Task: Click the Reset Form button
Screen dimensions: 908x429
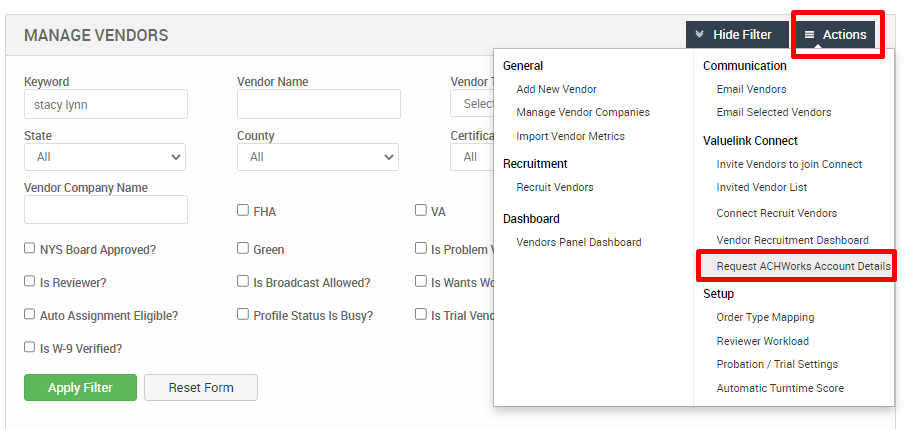Action: point(200,387)
